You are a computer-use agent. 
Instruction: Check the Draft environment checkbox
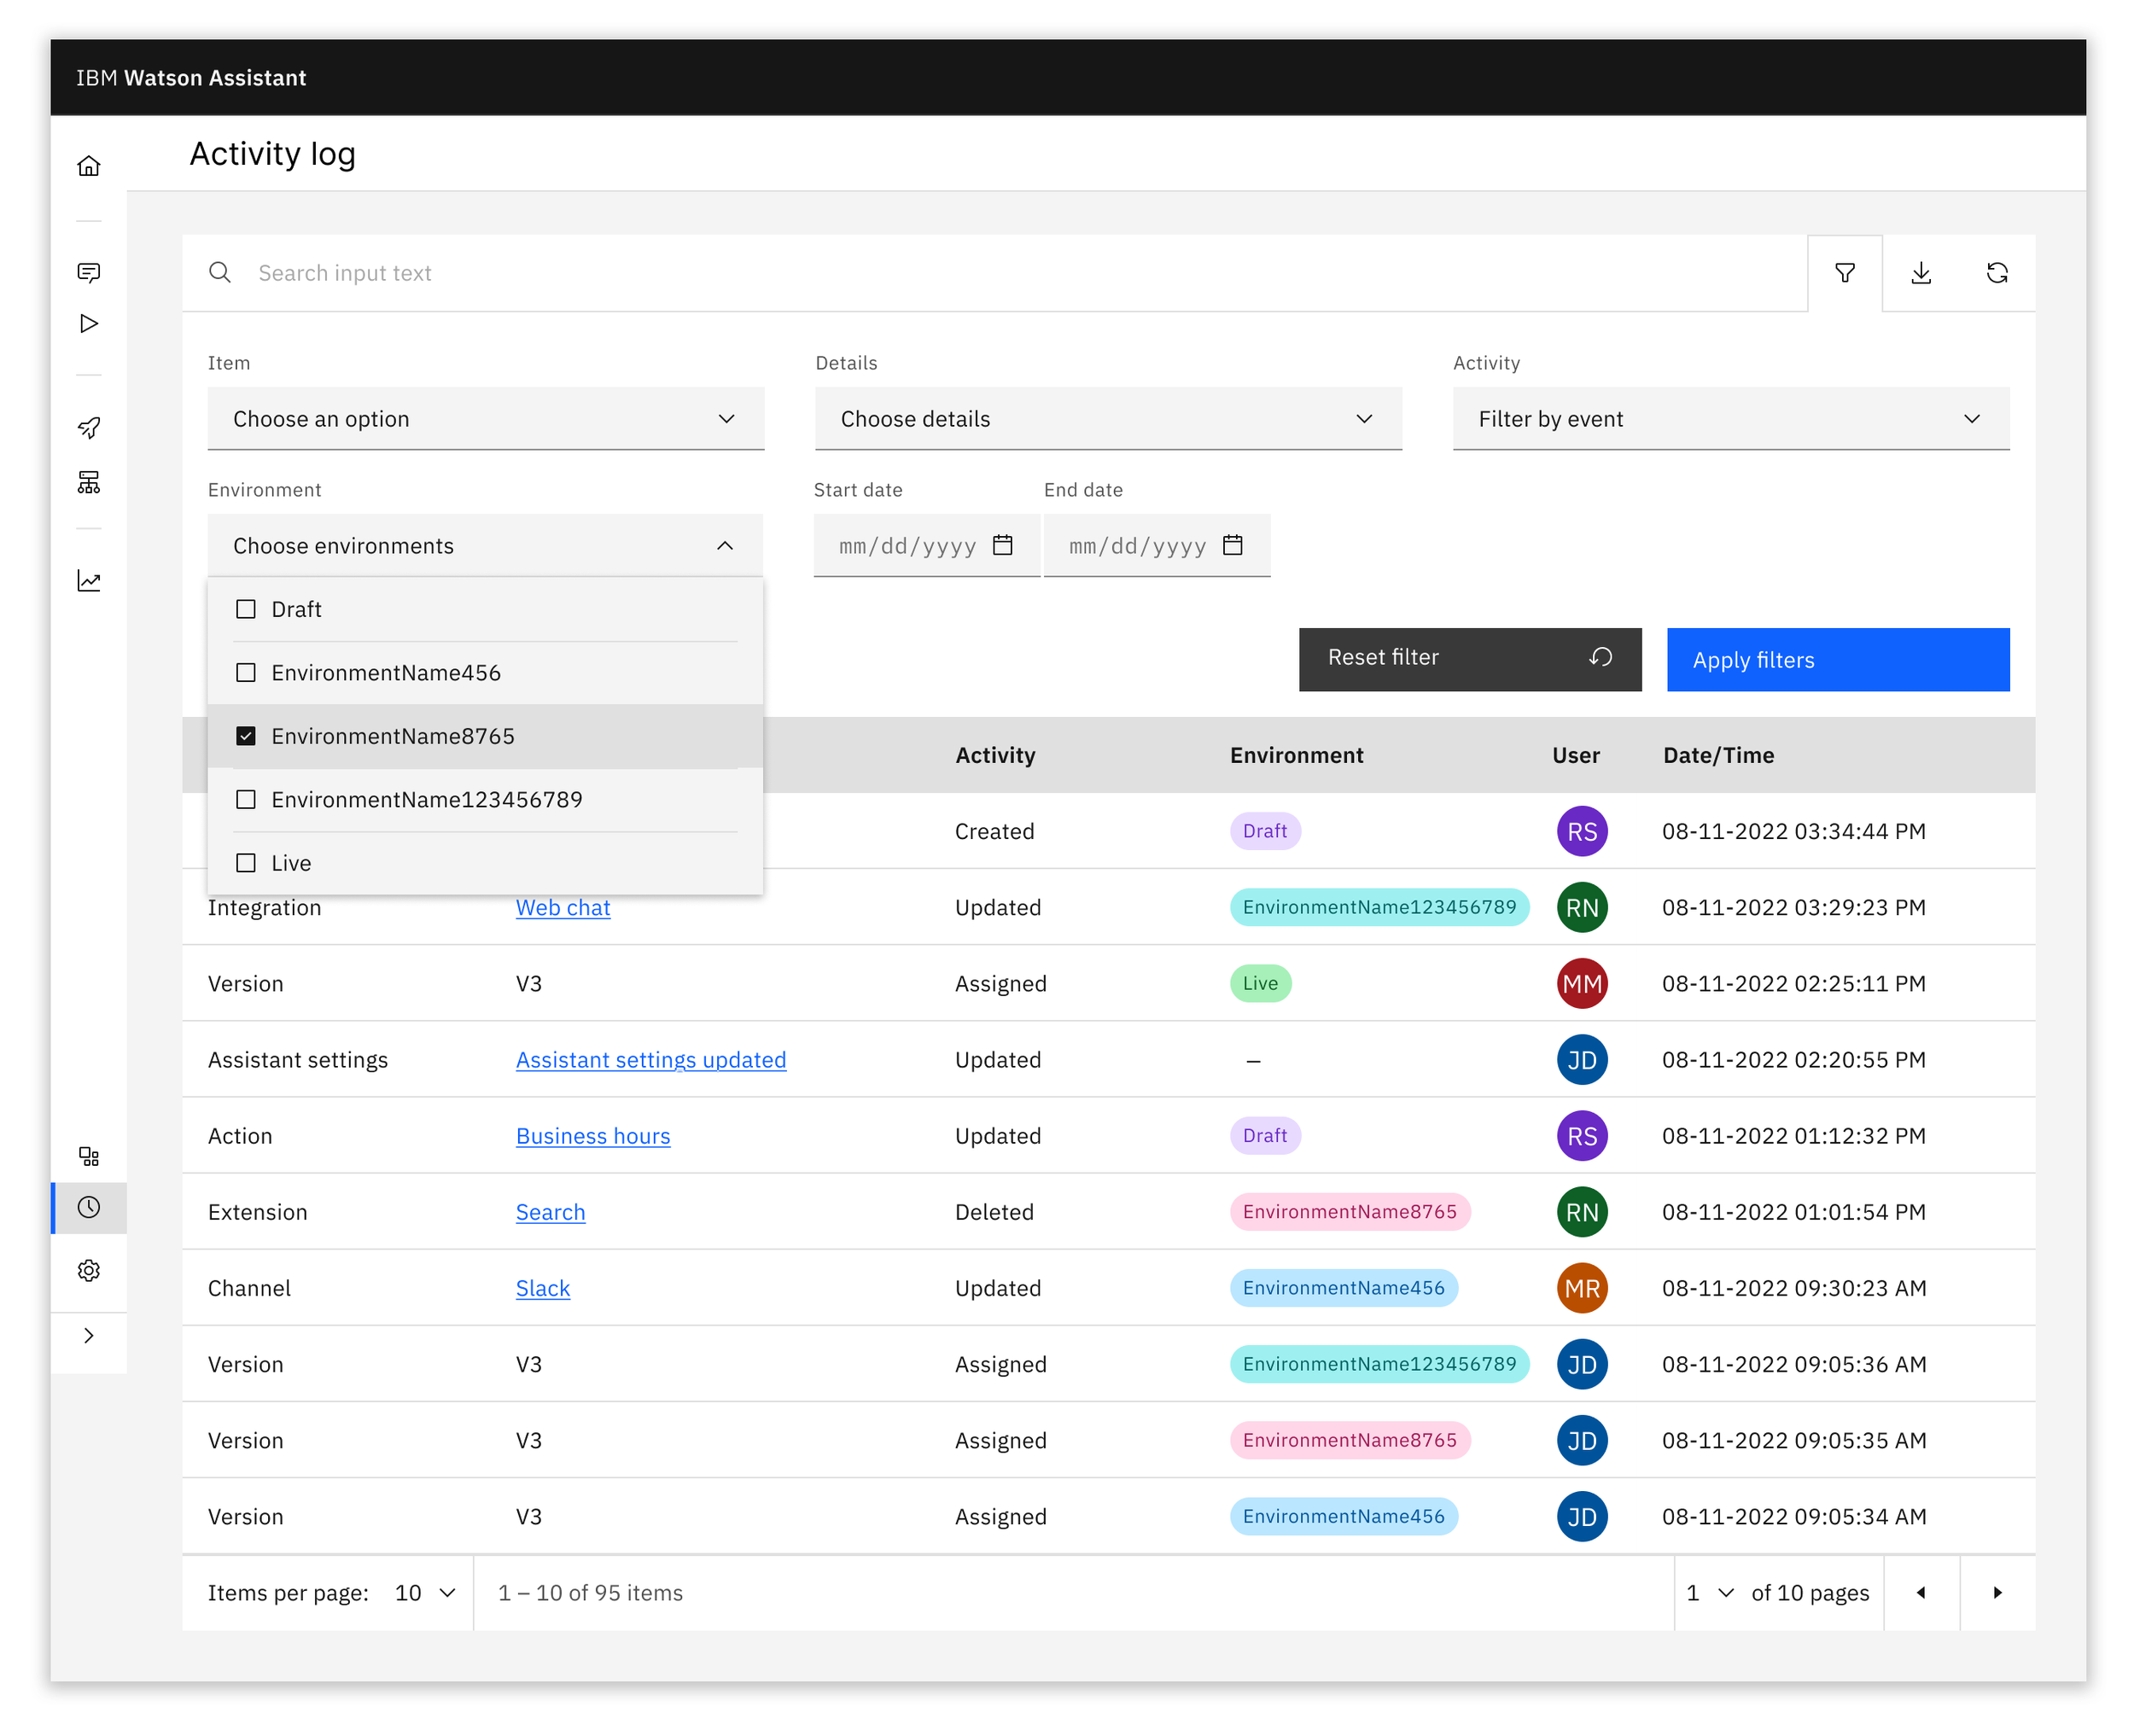point(246,608)
